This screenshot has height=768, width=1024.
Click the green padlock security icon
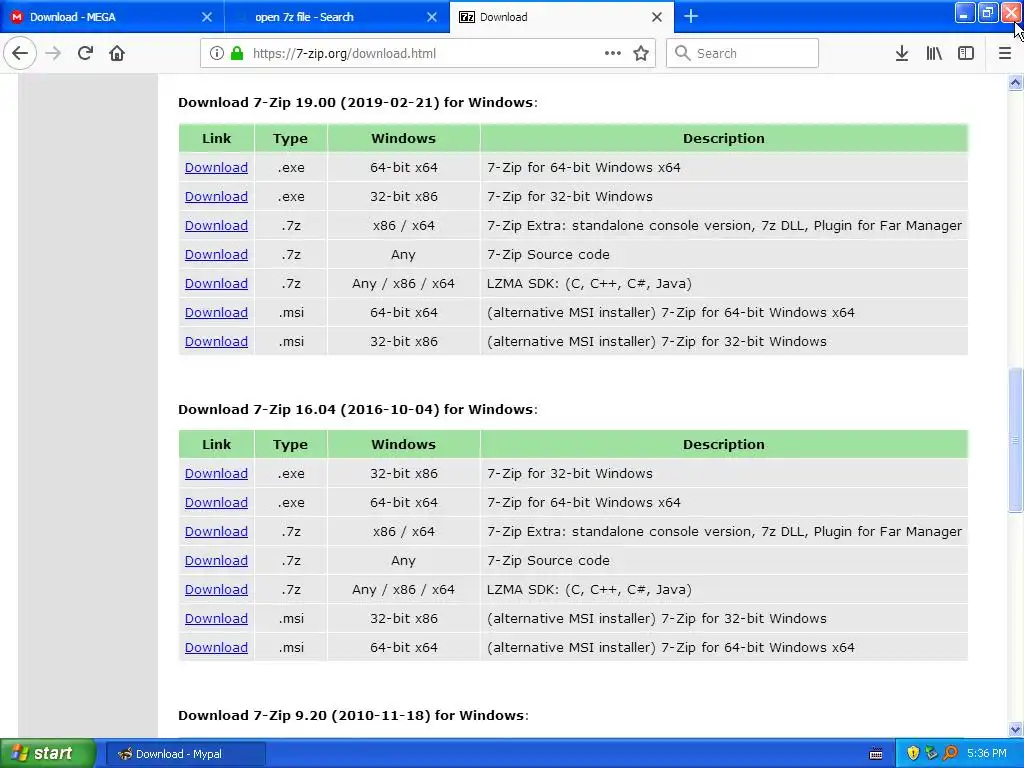tap(237, 54)
